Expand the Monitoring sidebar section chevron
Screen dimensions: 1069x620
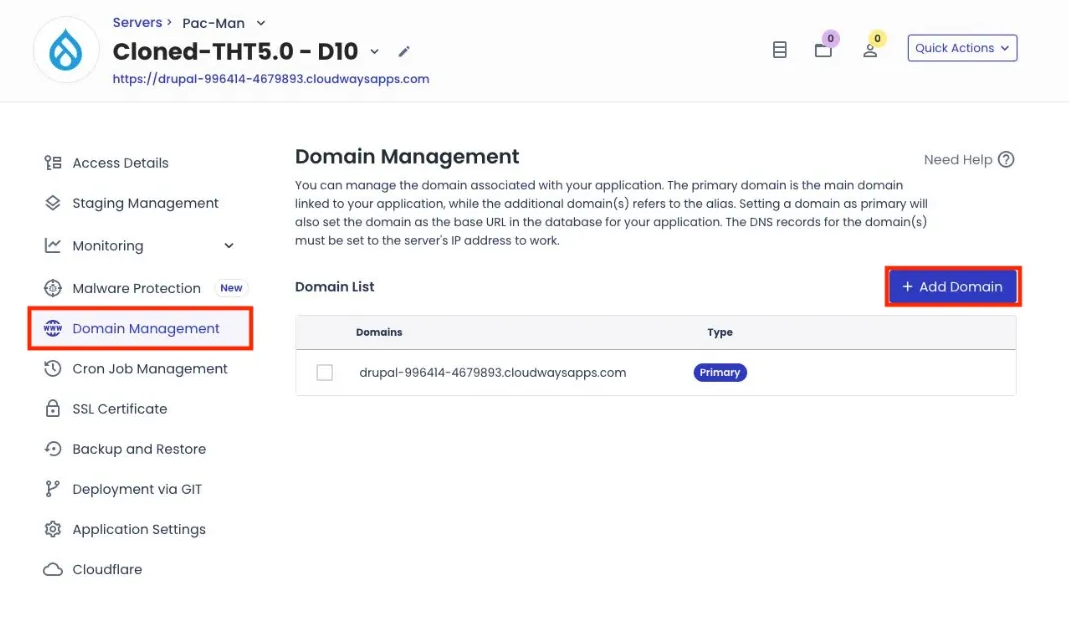229,246
